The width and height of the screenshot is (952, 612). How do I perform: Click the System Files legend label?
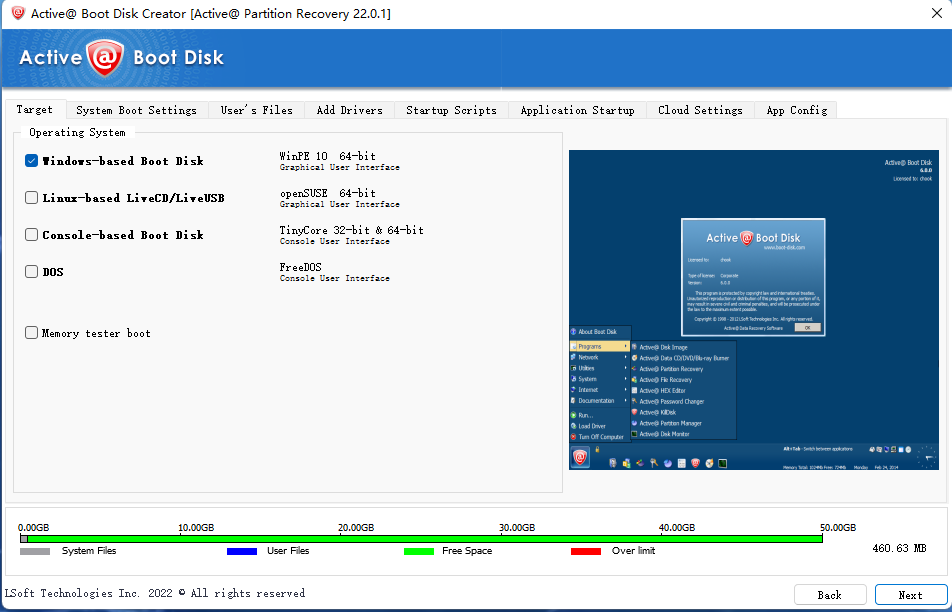tap(89, 551)
